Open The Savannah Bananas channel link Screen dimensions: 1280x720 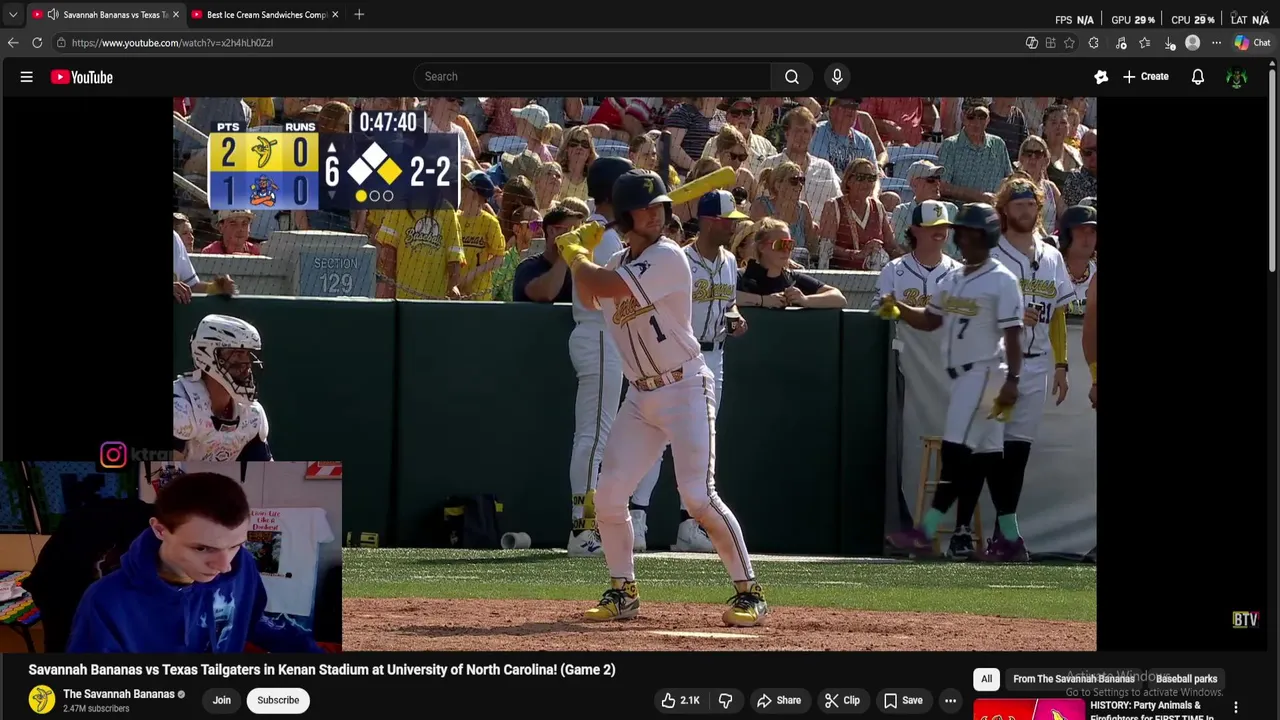tap(118, 694)
